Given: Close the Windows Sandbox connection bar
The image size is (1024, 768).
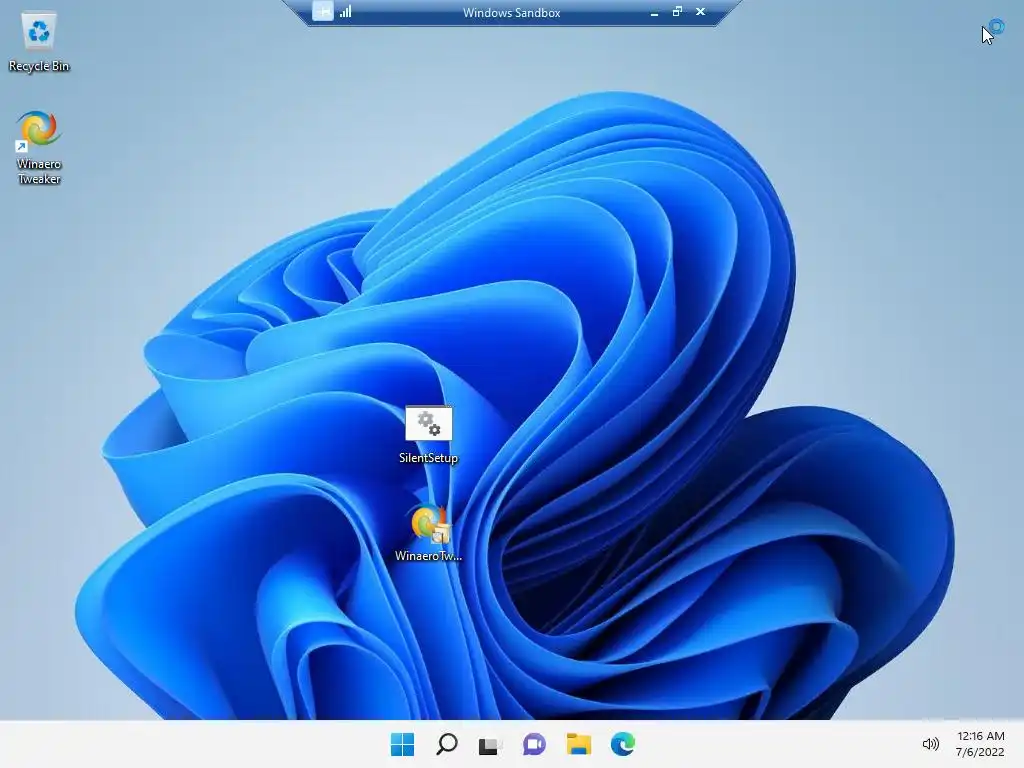Looking at the screenshot, I should tap(700, 11).
